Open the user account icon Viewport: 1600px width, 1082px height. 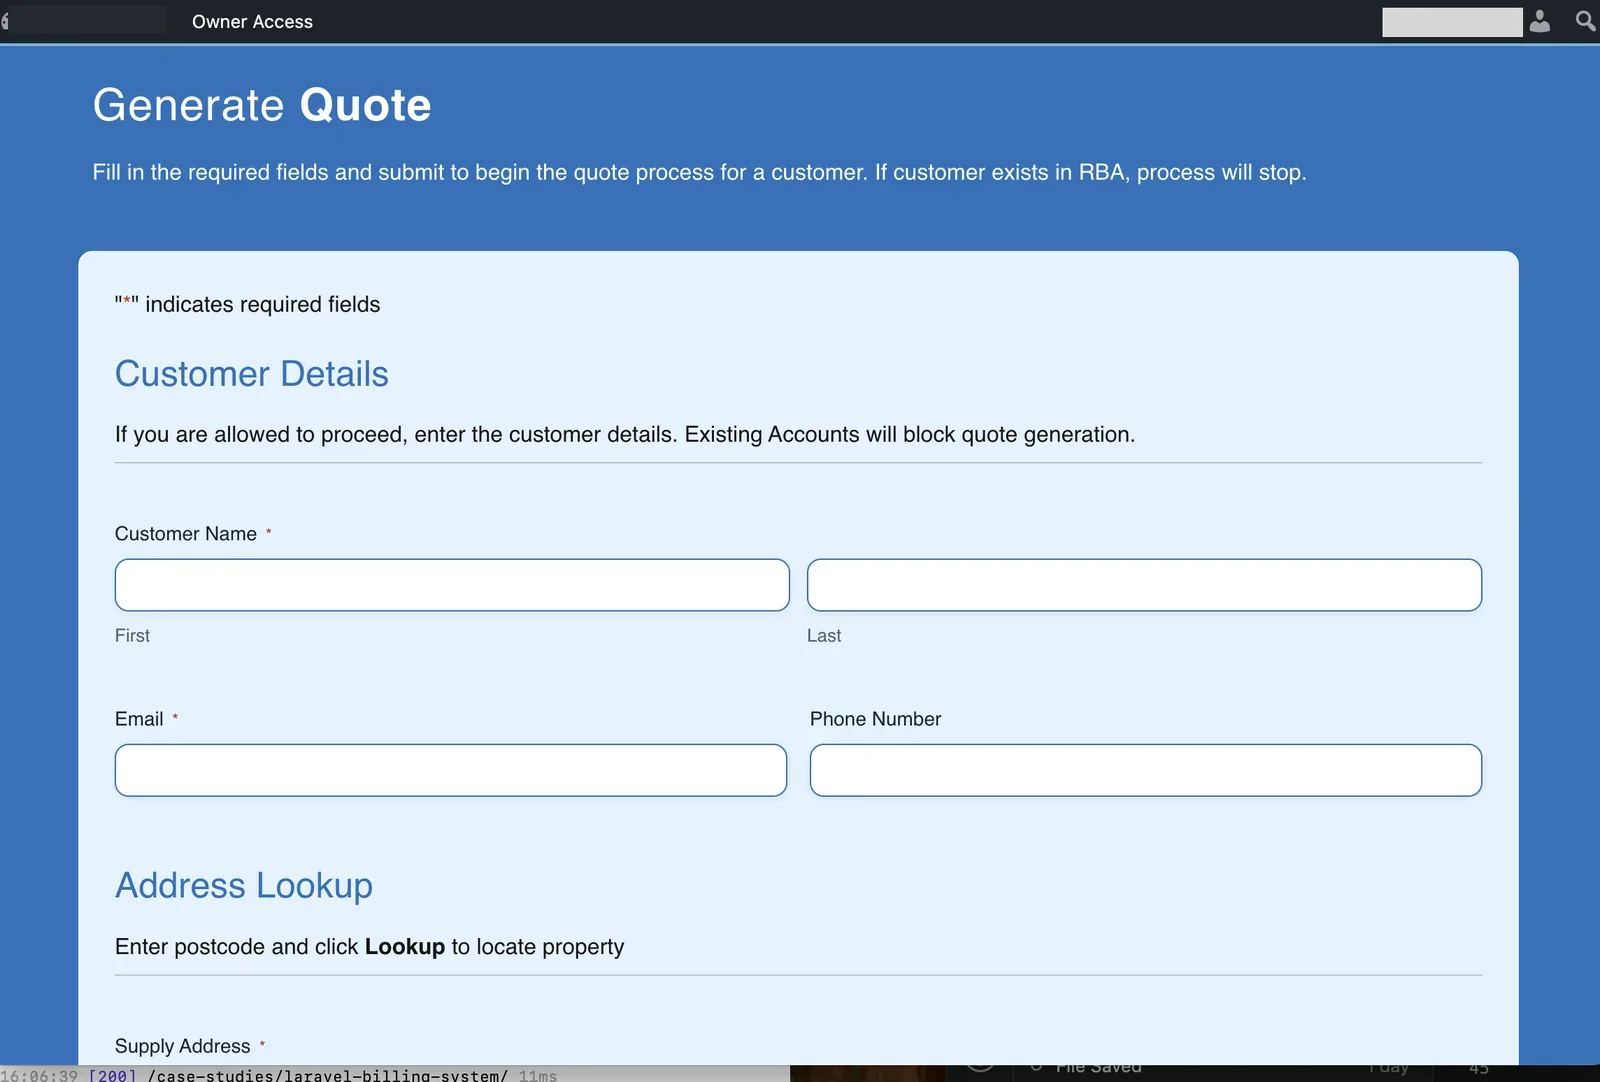[1540, 21]
